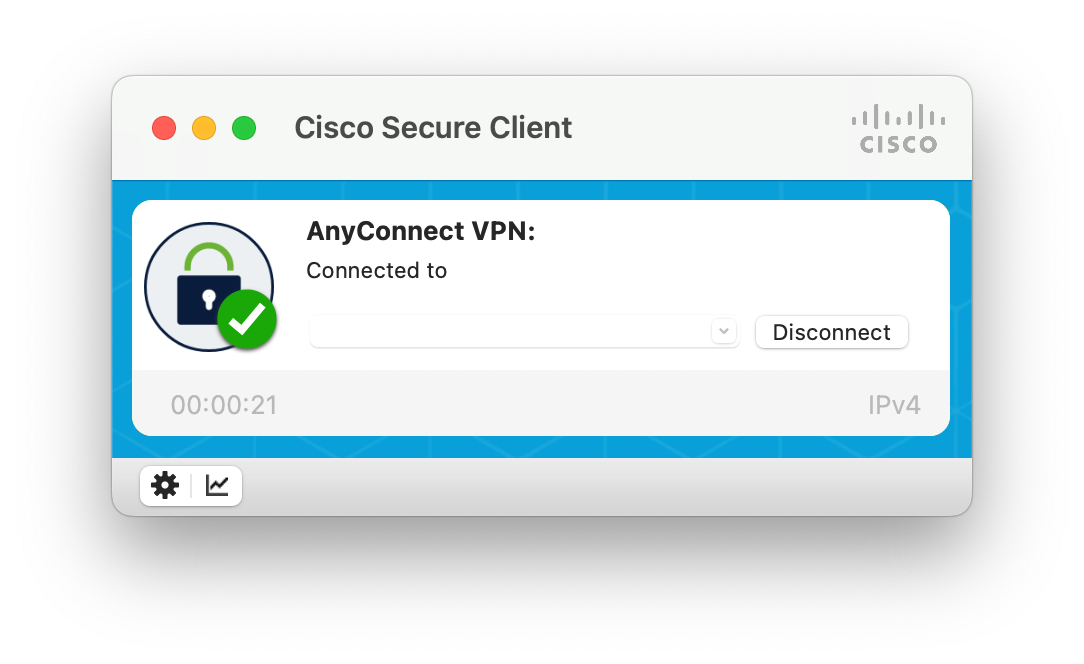Click the 00:00:21 connection timer
This screenshot has height=664, width=1084.
click(x=224, y=405)
